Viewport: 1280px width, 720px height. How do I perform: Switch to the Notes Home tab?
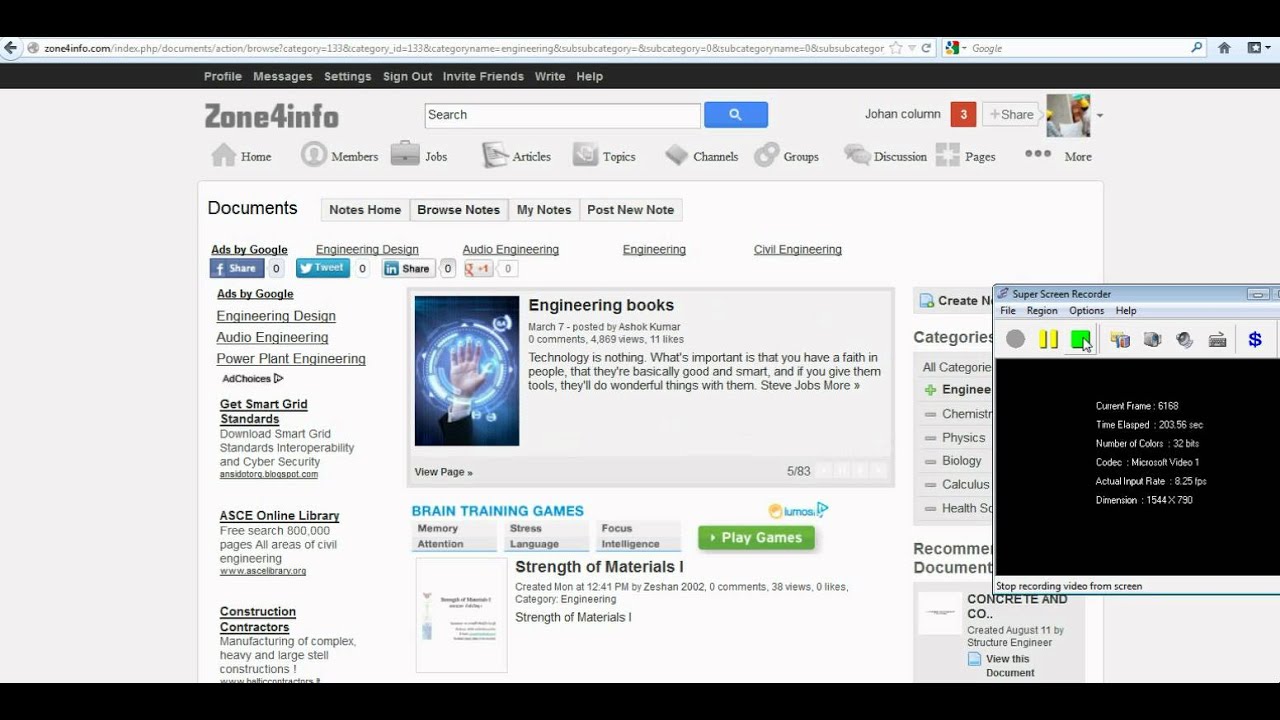click(365, 210)
